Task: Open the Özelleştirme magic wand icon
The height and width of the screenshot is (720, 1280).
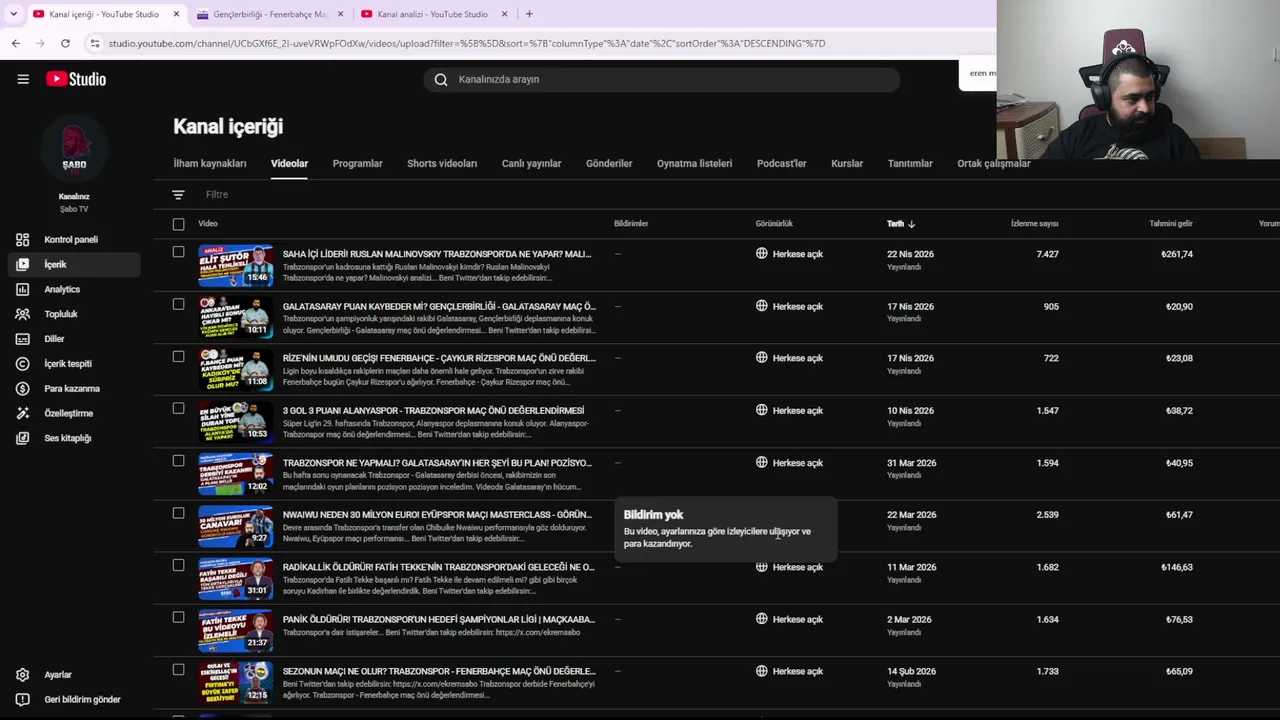Action: coord(22,413)
